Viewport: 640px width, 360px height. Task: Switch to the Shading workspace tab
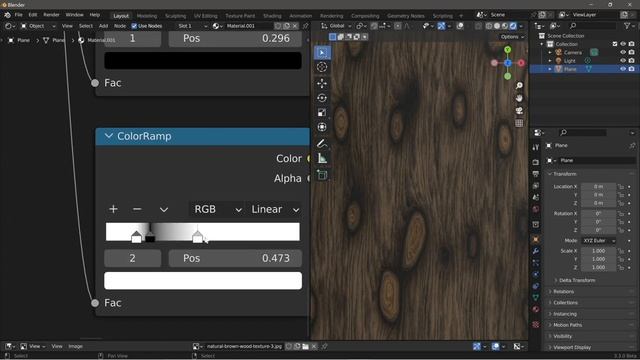pos(272,16)
